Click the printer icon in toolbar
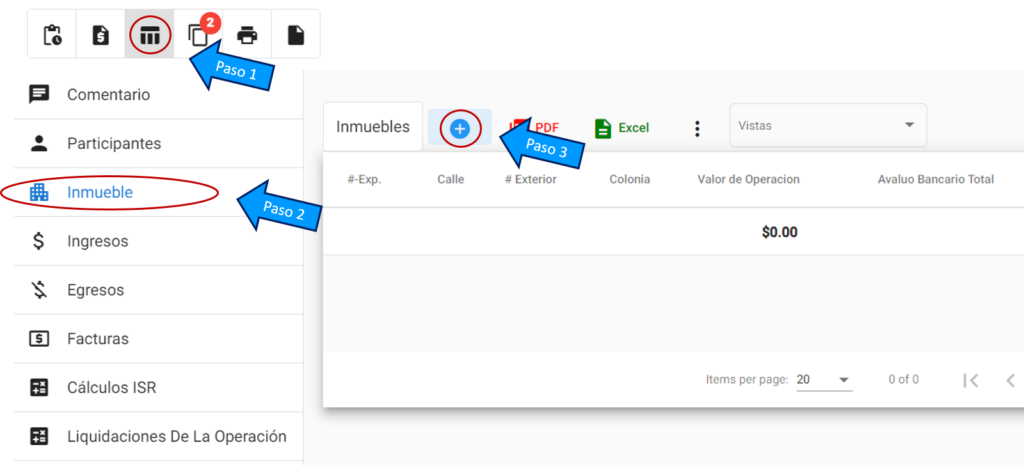 tap(247, 35)
